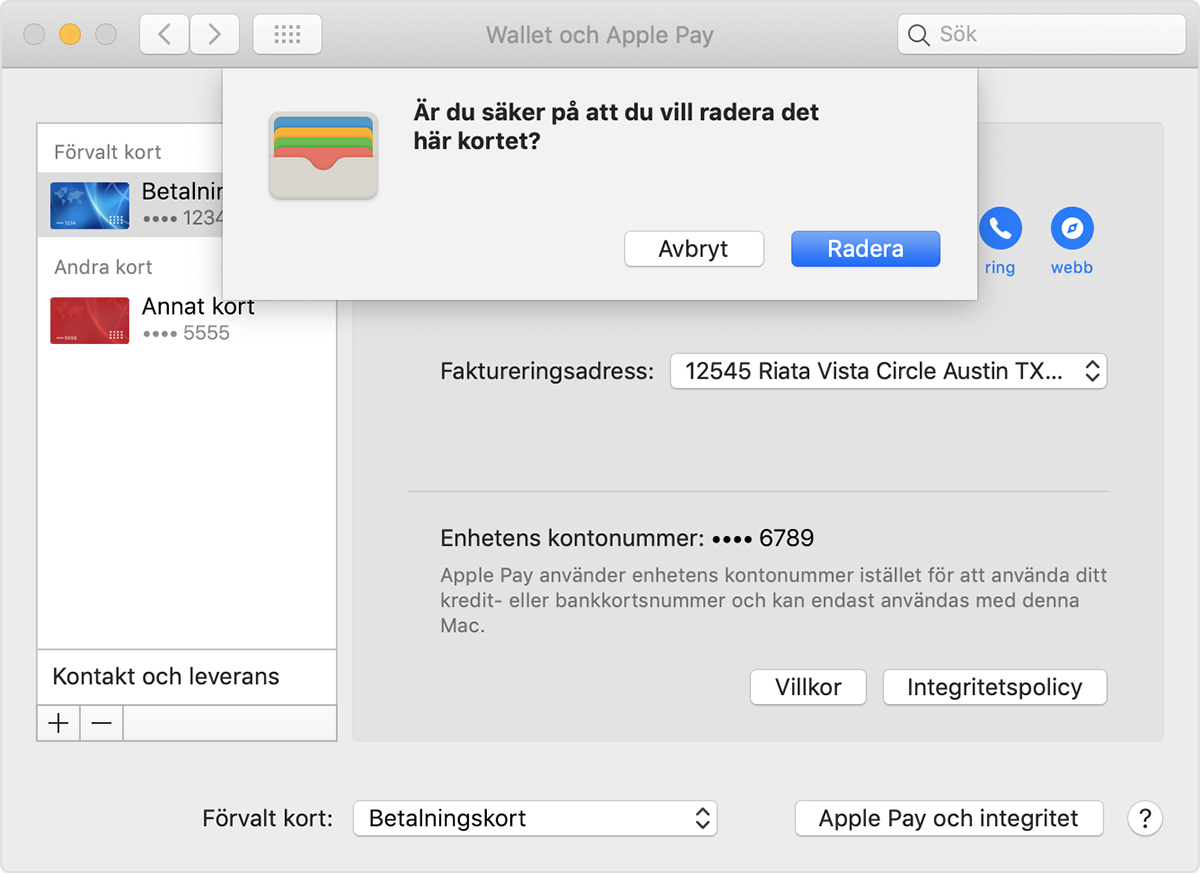Viewport: 1200px width, 874px height.
Task: Click the back navigation arrow
Action: pos(164,35)
